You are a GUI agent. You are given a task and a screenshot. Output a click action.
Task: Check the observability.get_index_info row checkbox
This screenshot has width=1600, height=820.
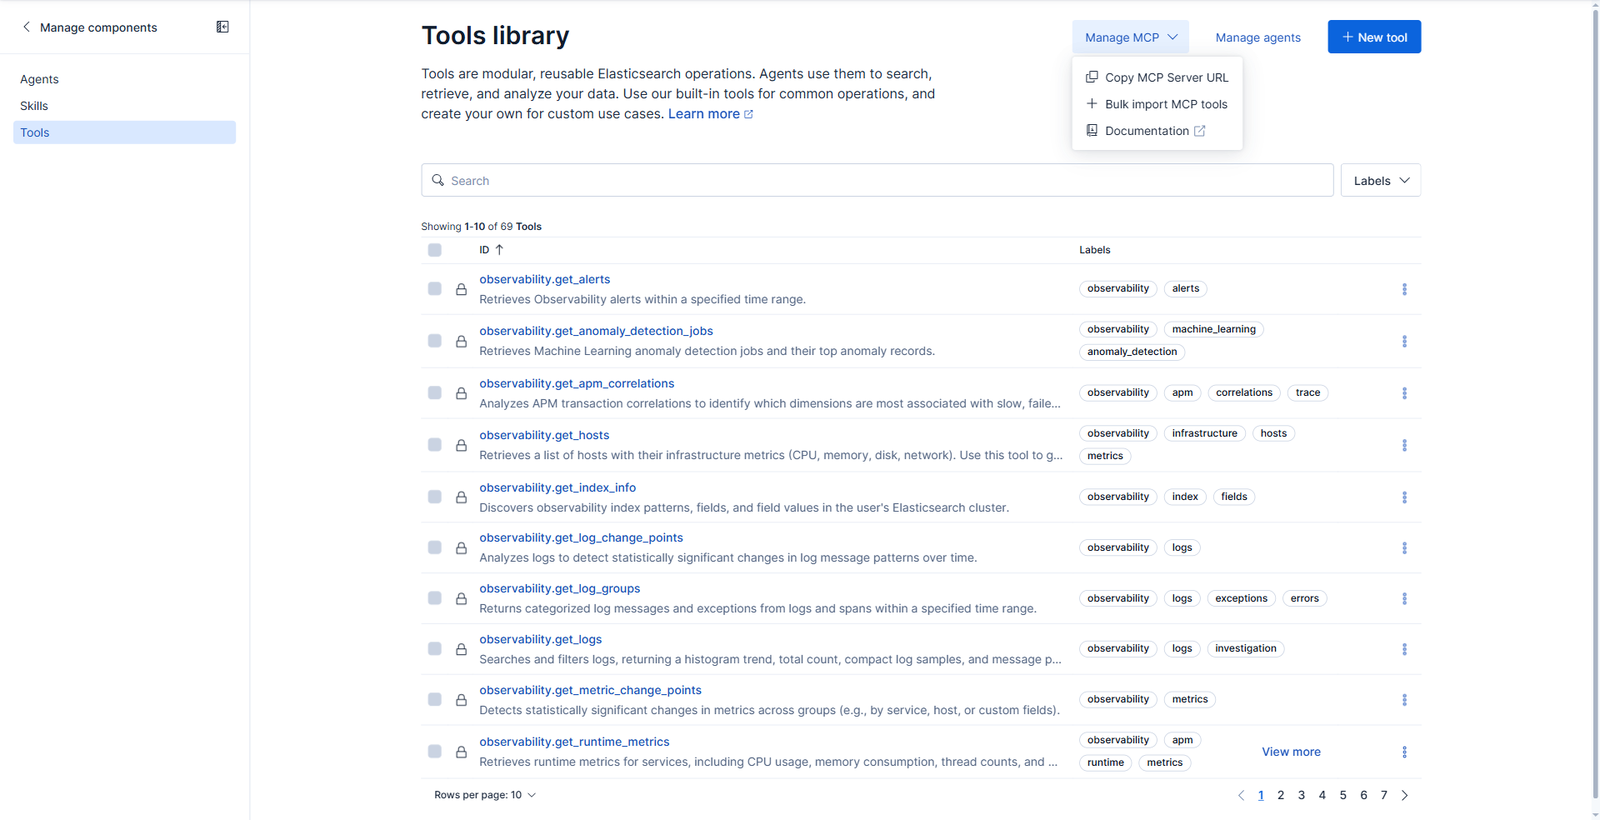[x=434, y=496]
